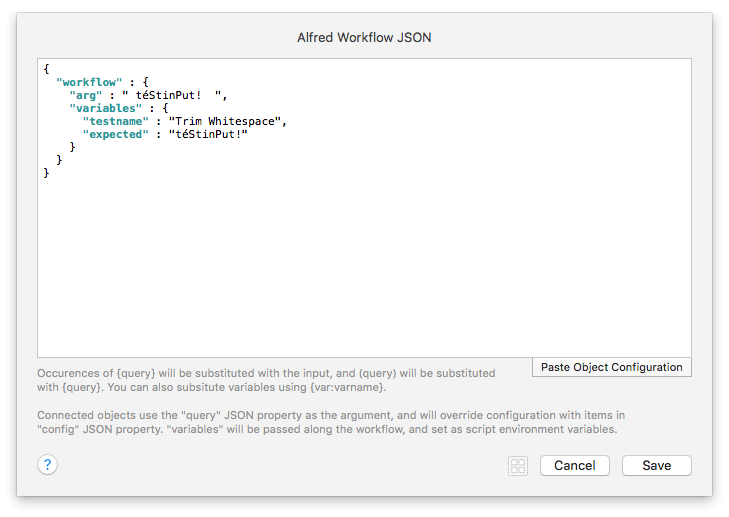Click the Alfred Workflow JSON title
729x517 pixels.
coord(364,37)
